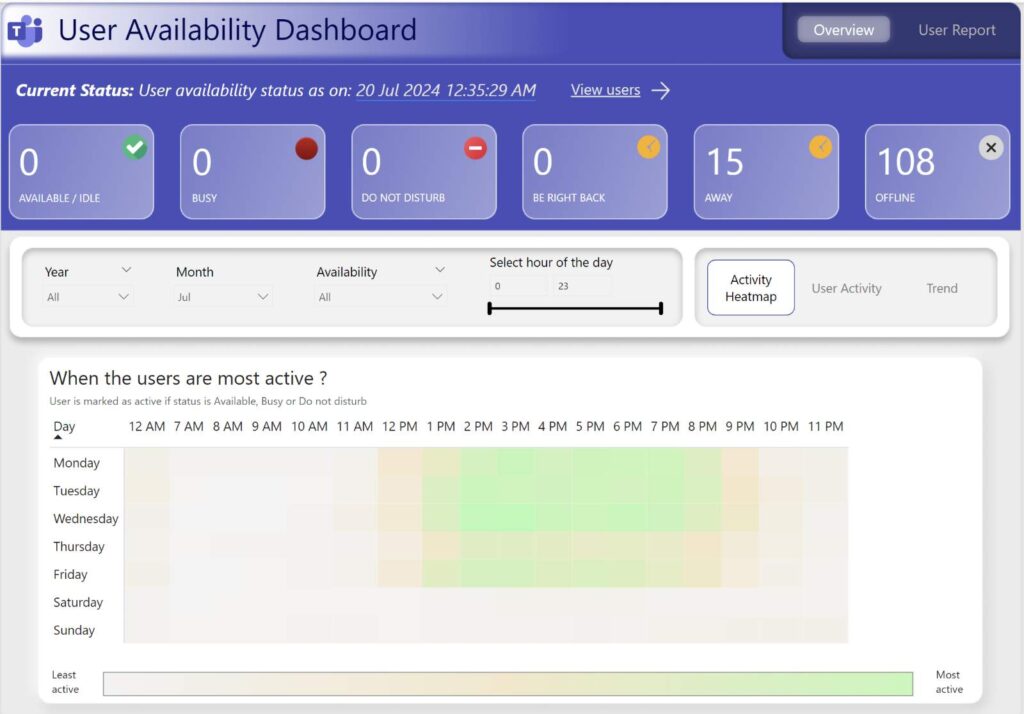Click the arrow next to View users
The height and width of the screenshot is (714, 1024).
660,91
